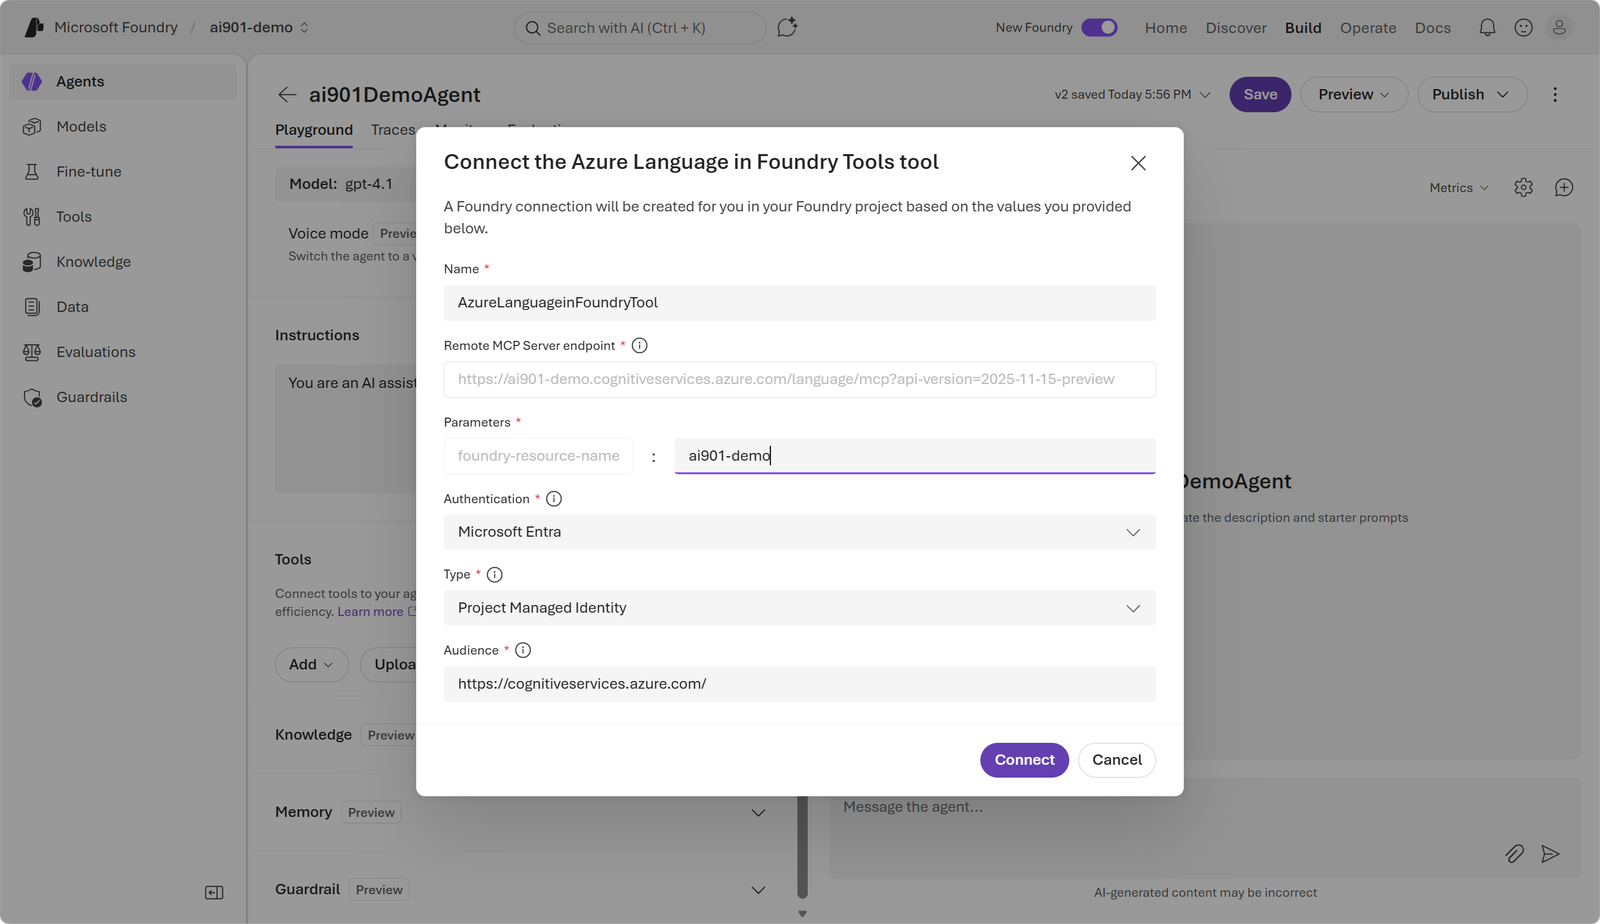Go to the Home nav item

[x=1166, y=28]
